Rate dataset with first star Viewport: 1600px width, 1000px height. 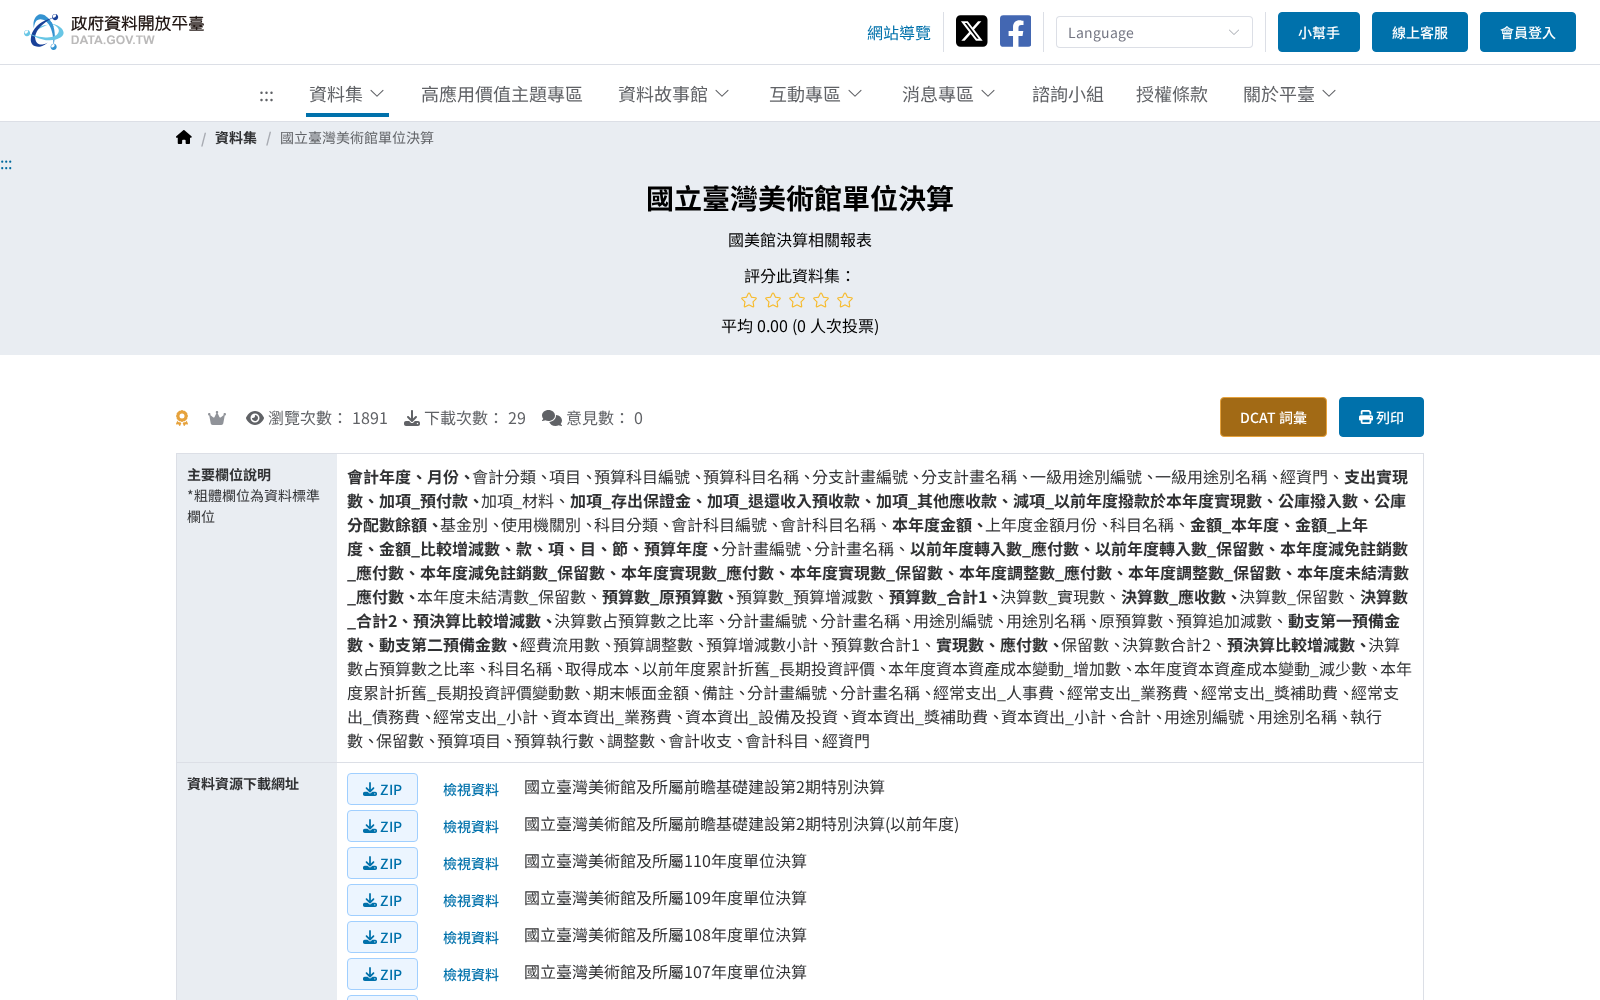point(749,300)
